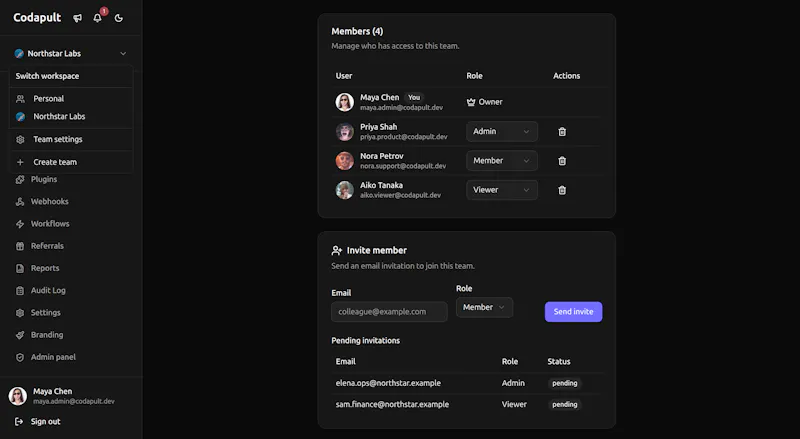Click the Personal workspace people icon
Screen dimensions: 800x439
point(20,99)
